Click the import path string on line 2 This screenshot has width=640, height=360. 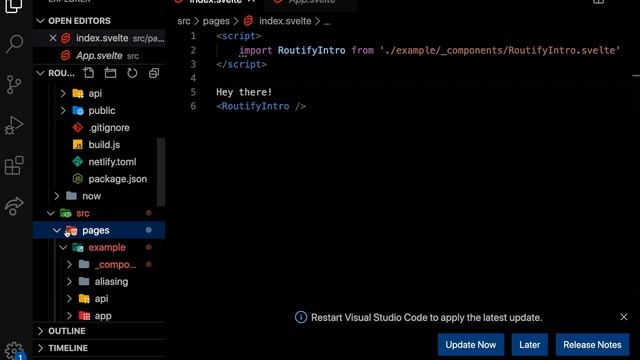[500, 50]
